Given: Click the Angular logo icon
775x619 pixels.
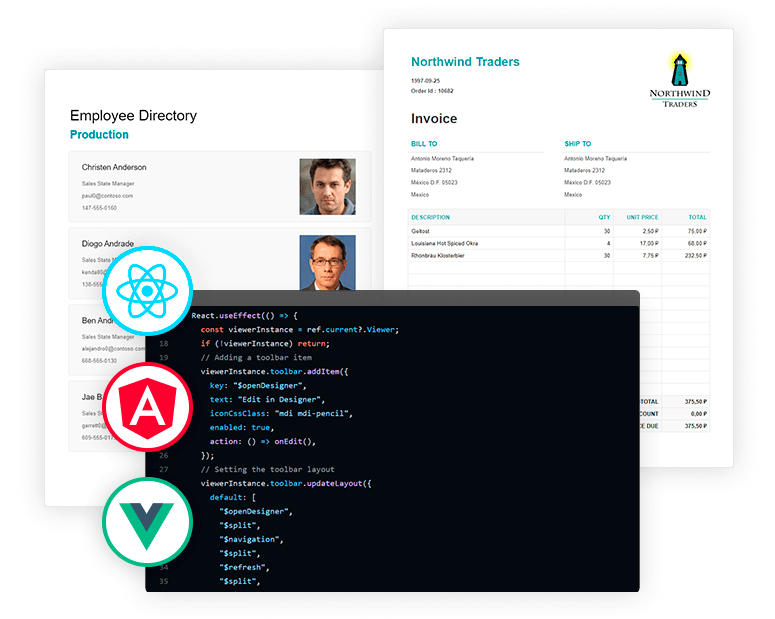Looking at the screenshot, I should [147, 408].
